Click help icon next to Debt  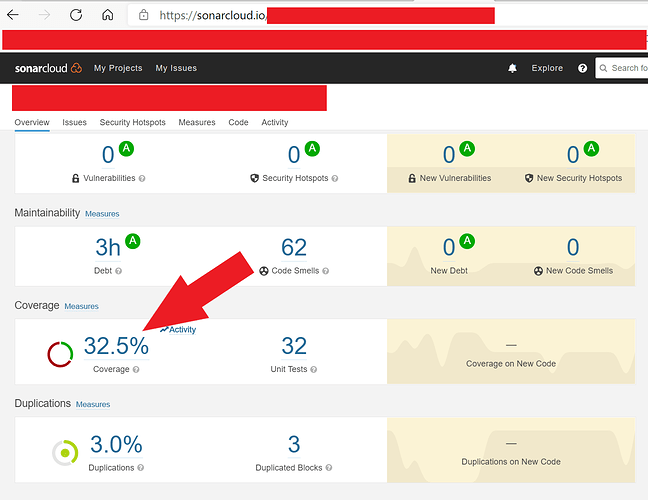click(x=119, y=271)
